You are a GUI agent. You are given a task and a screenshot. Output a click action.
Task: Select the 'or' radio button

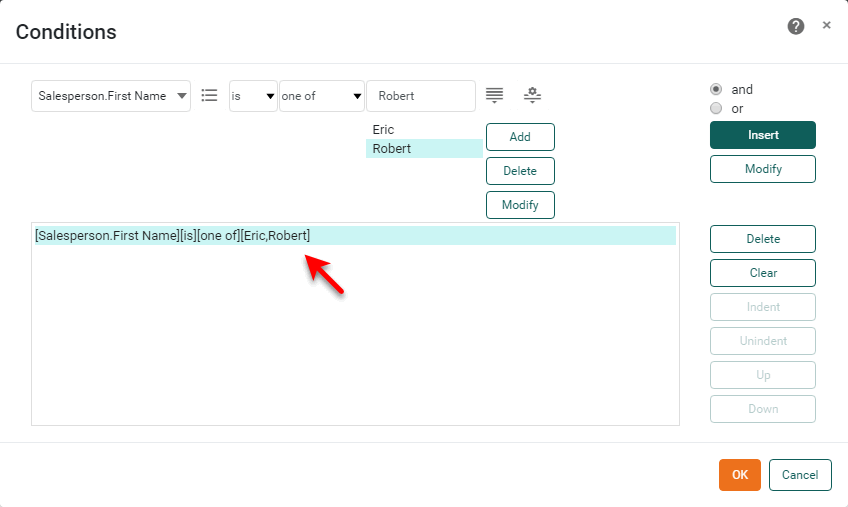tap(716, 108)
